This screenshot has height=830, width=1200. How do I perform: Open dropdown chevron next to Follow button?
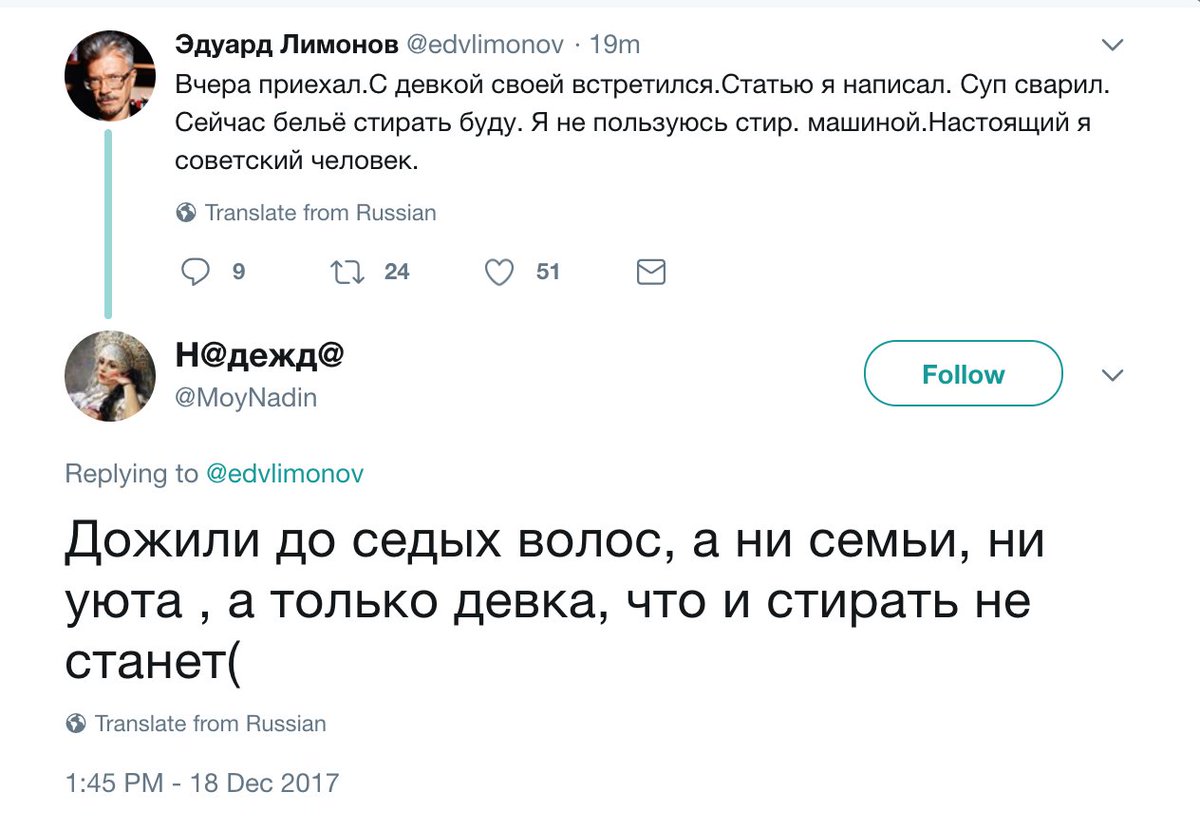tap(1112, 376)
